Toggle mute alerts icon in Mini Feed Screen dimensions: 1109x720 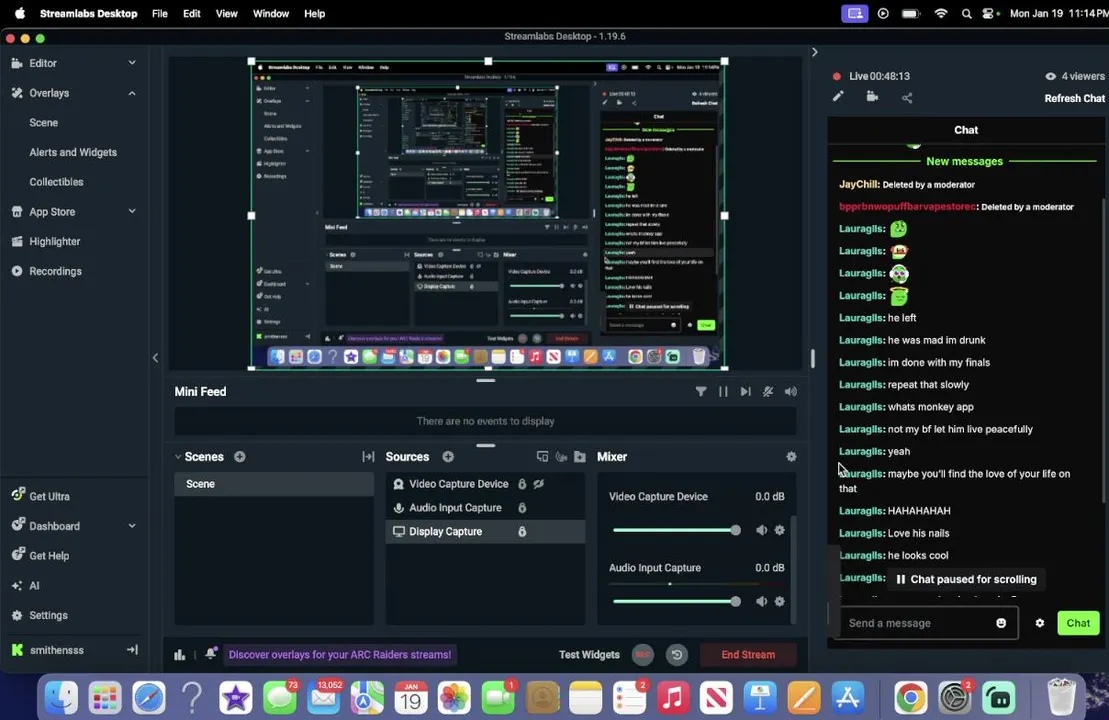coord(767,391)
